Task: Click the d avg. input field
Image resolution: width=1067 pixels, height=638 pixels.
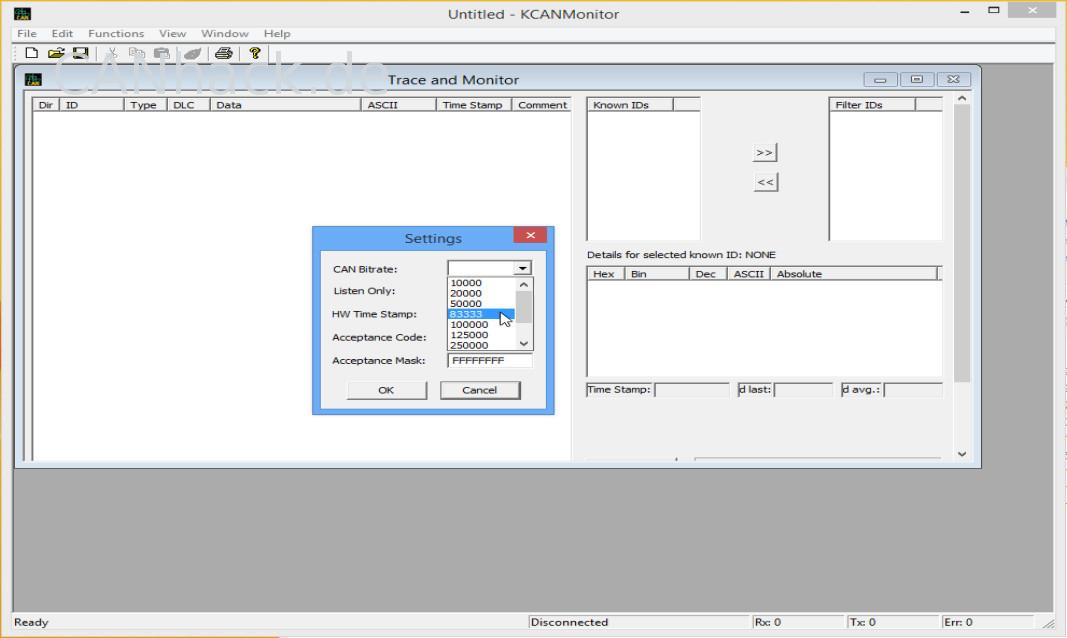Action: pos(913,390)
